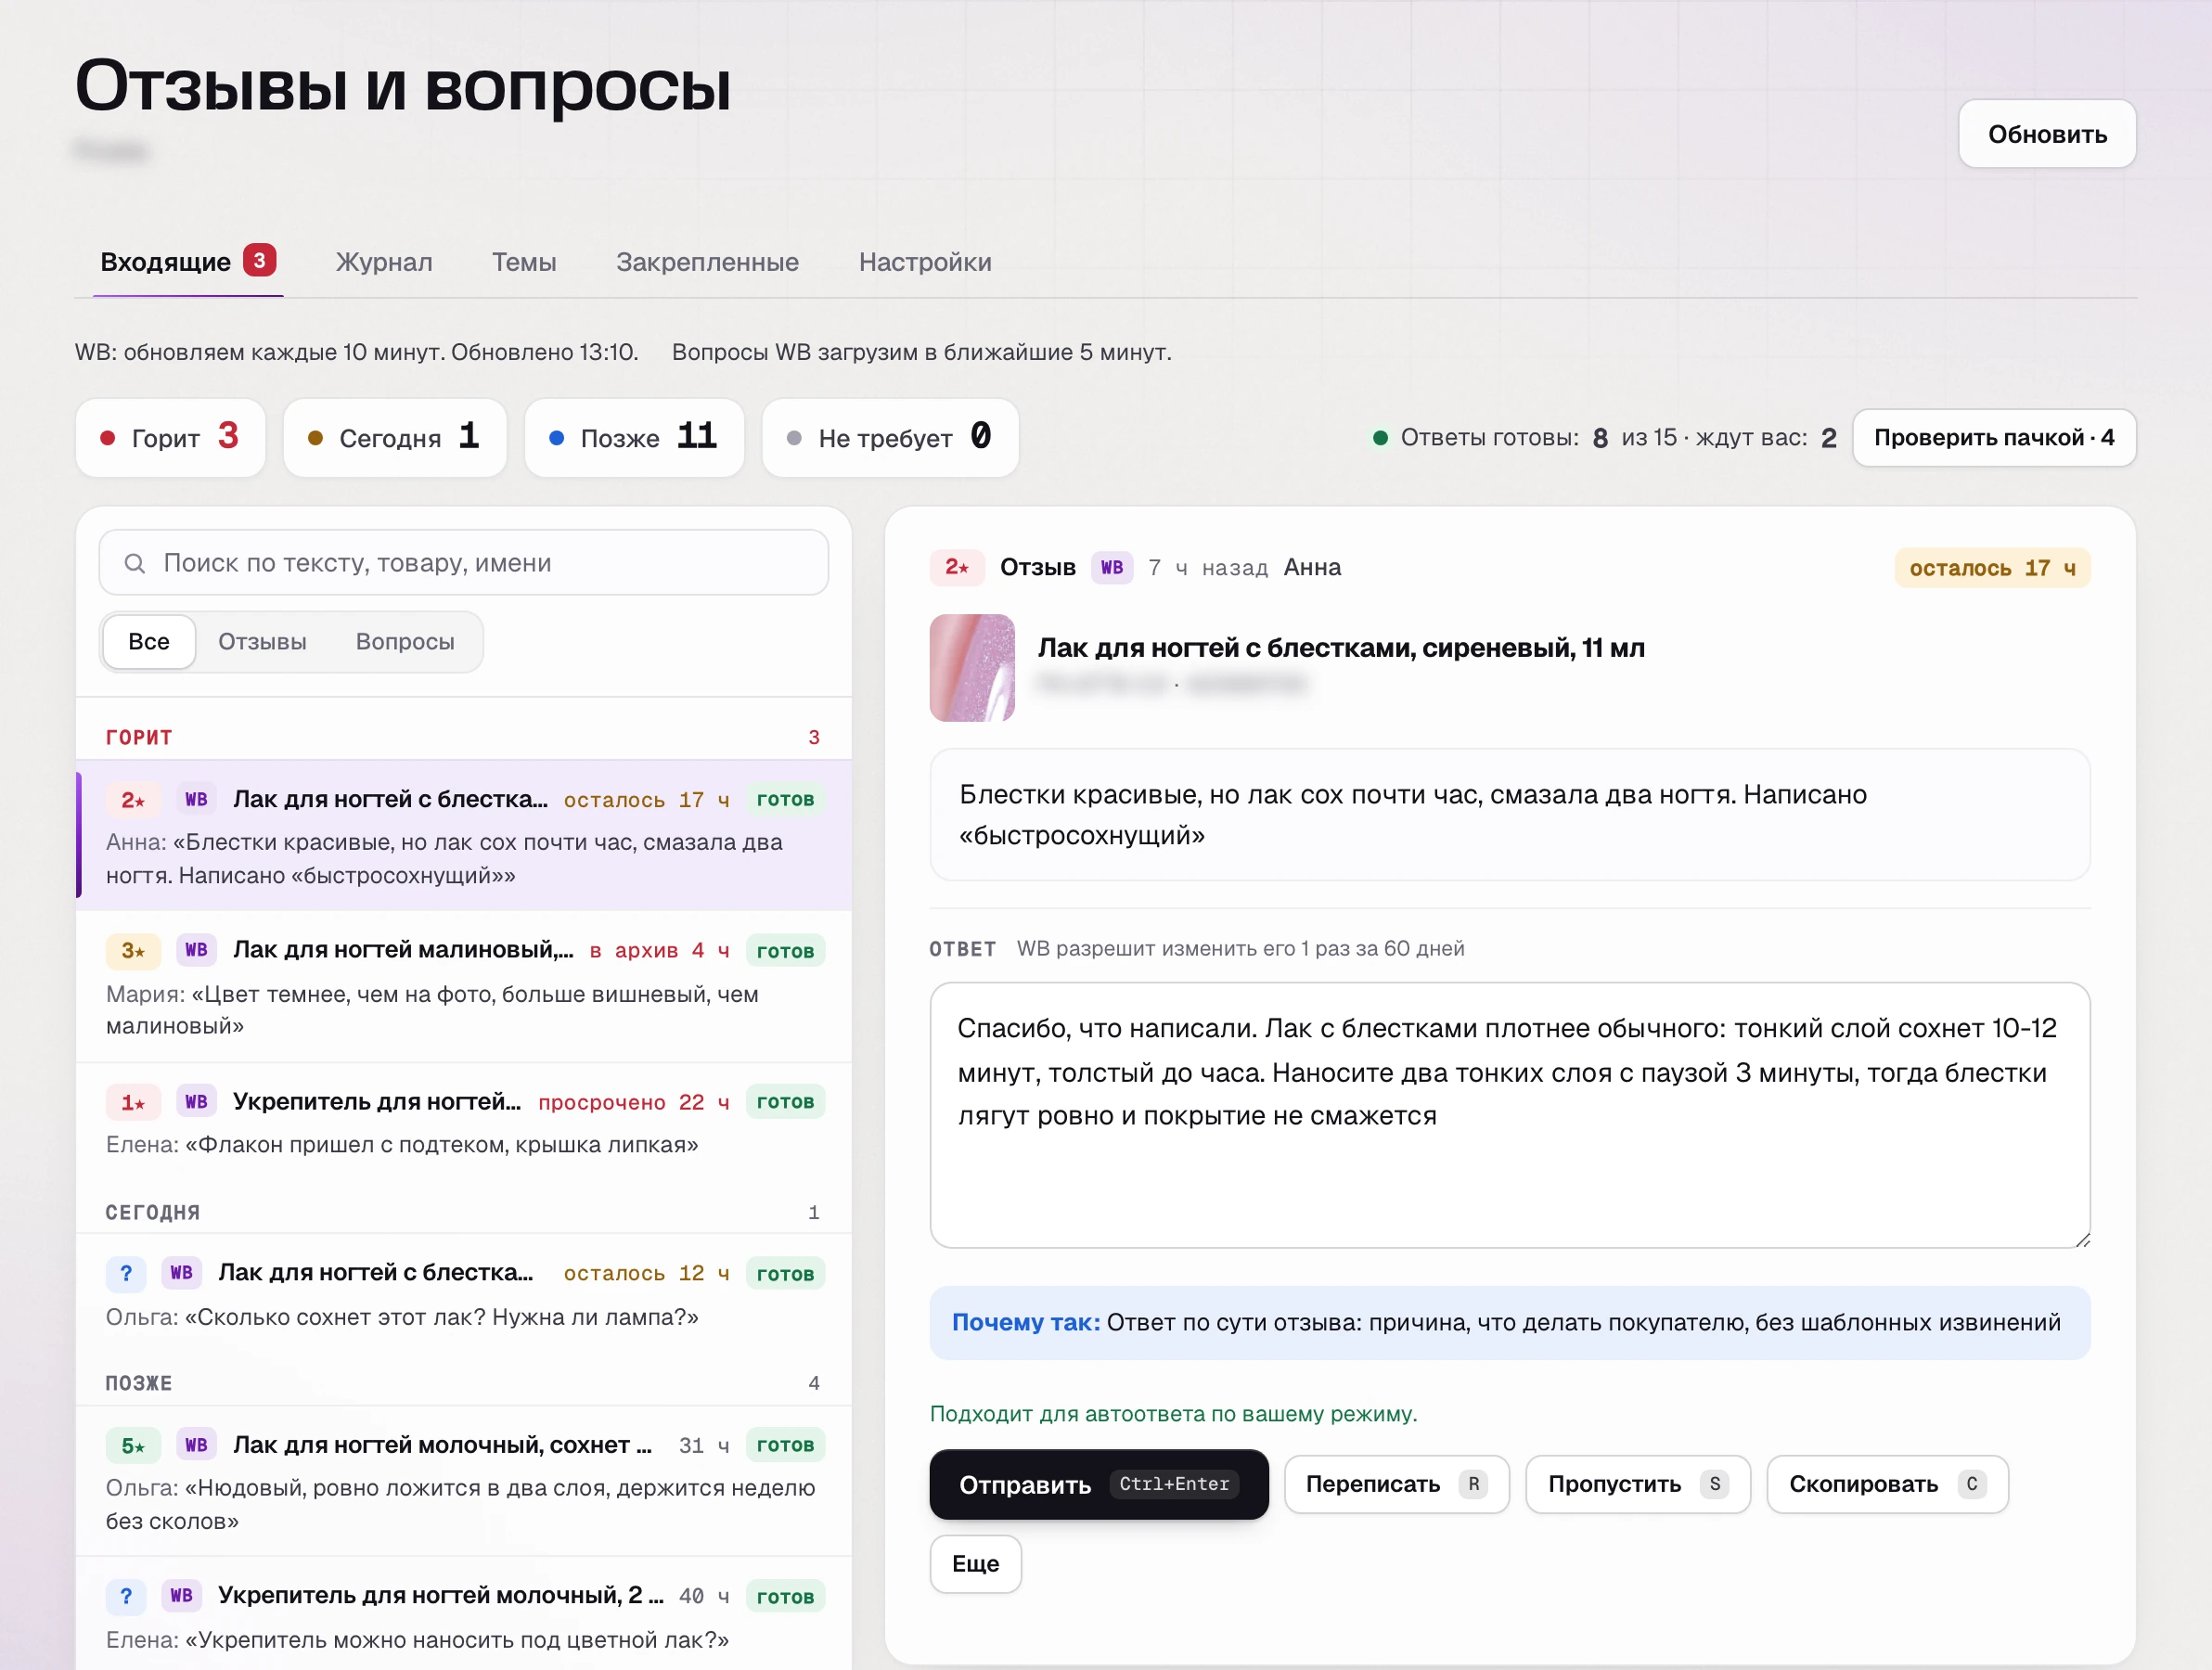Focus the search field Поиск по тексту
This screenshot has width=2212, height=1670.
[x=464, y=563]
